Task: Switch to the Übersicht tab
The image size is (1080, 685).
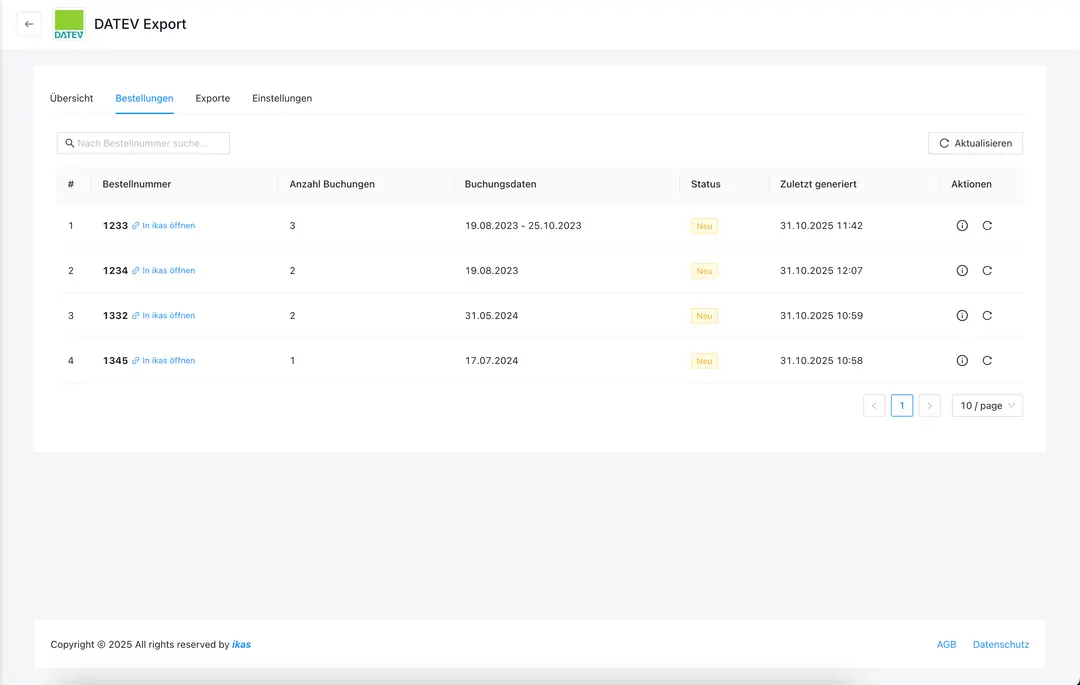Action: (x=71, y=99)
